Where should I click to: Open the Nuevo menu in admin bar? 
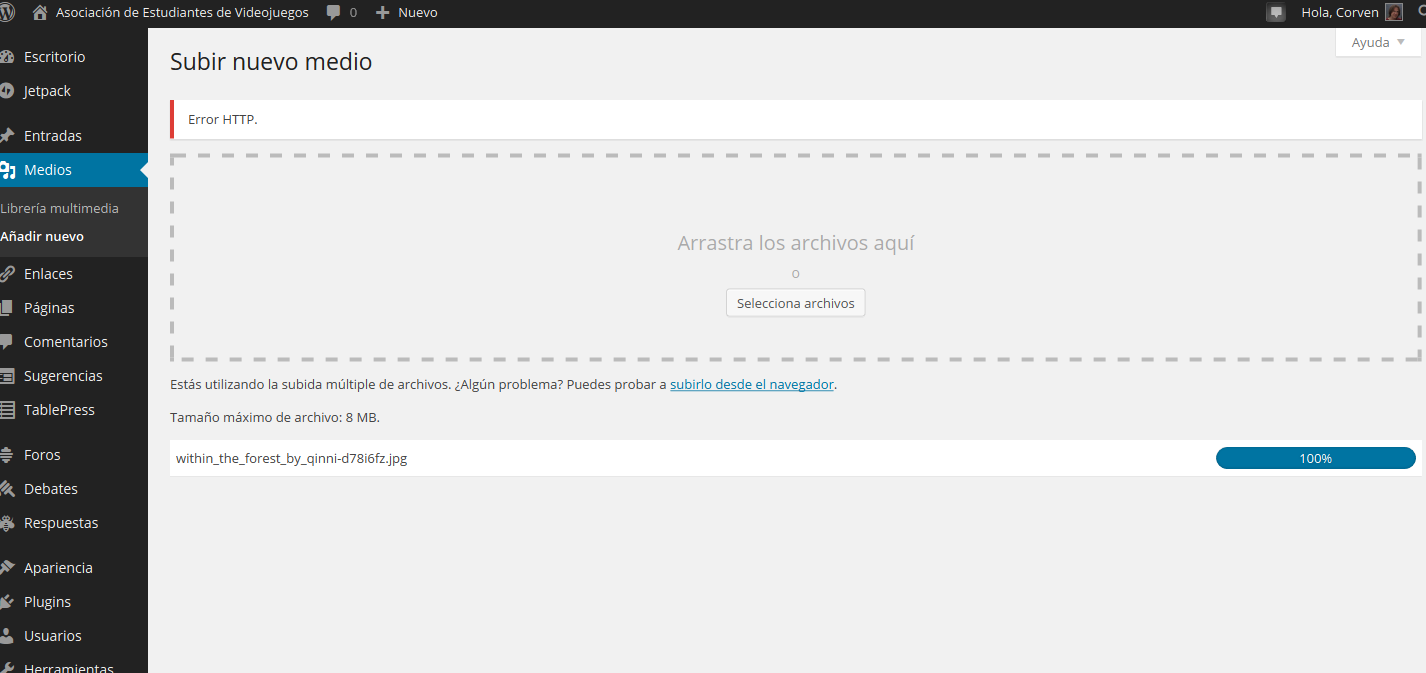407,13
